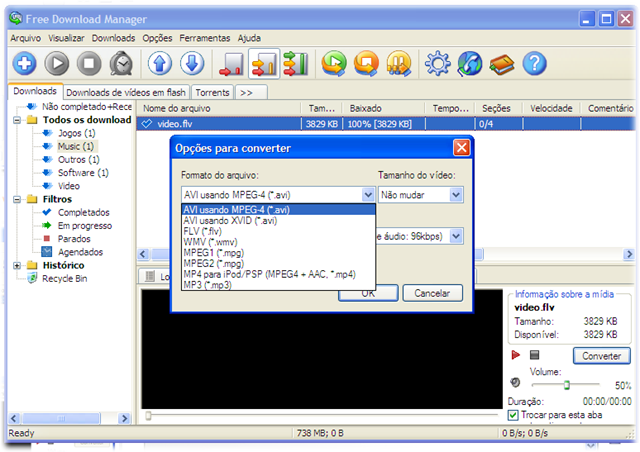The image size is (640, 452).
Task: Click the volume speaker mute icon
Action: click(515, 382)
